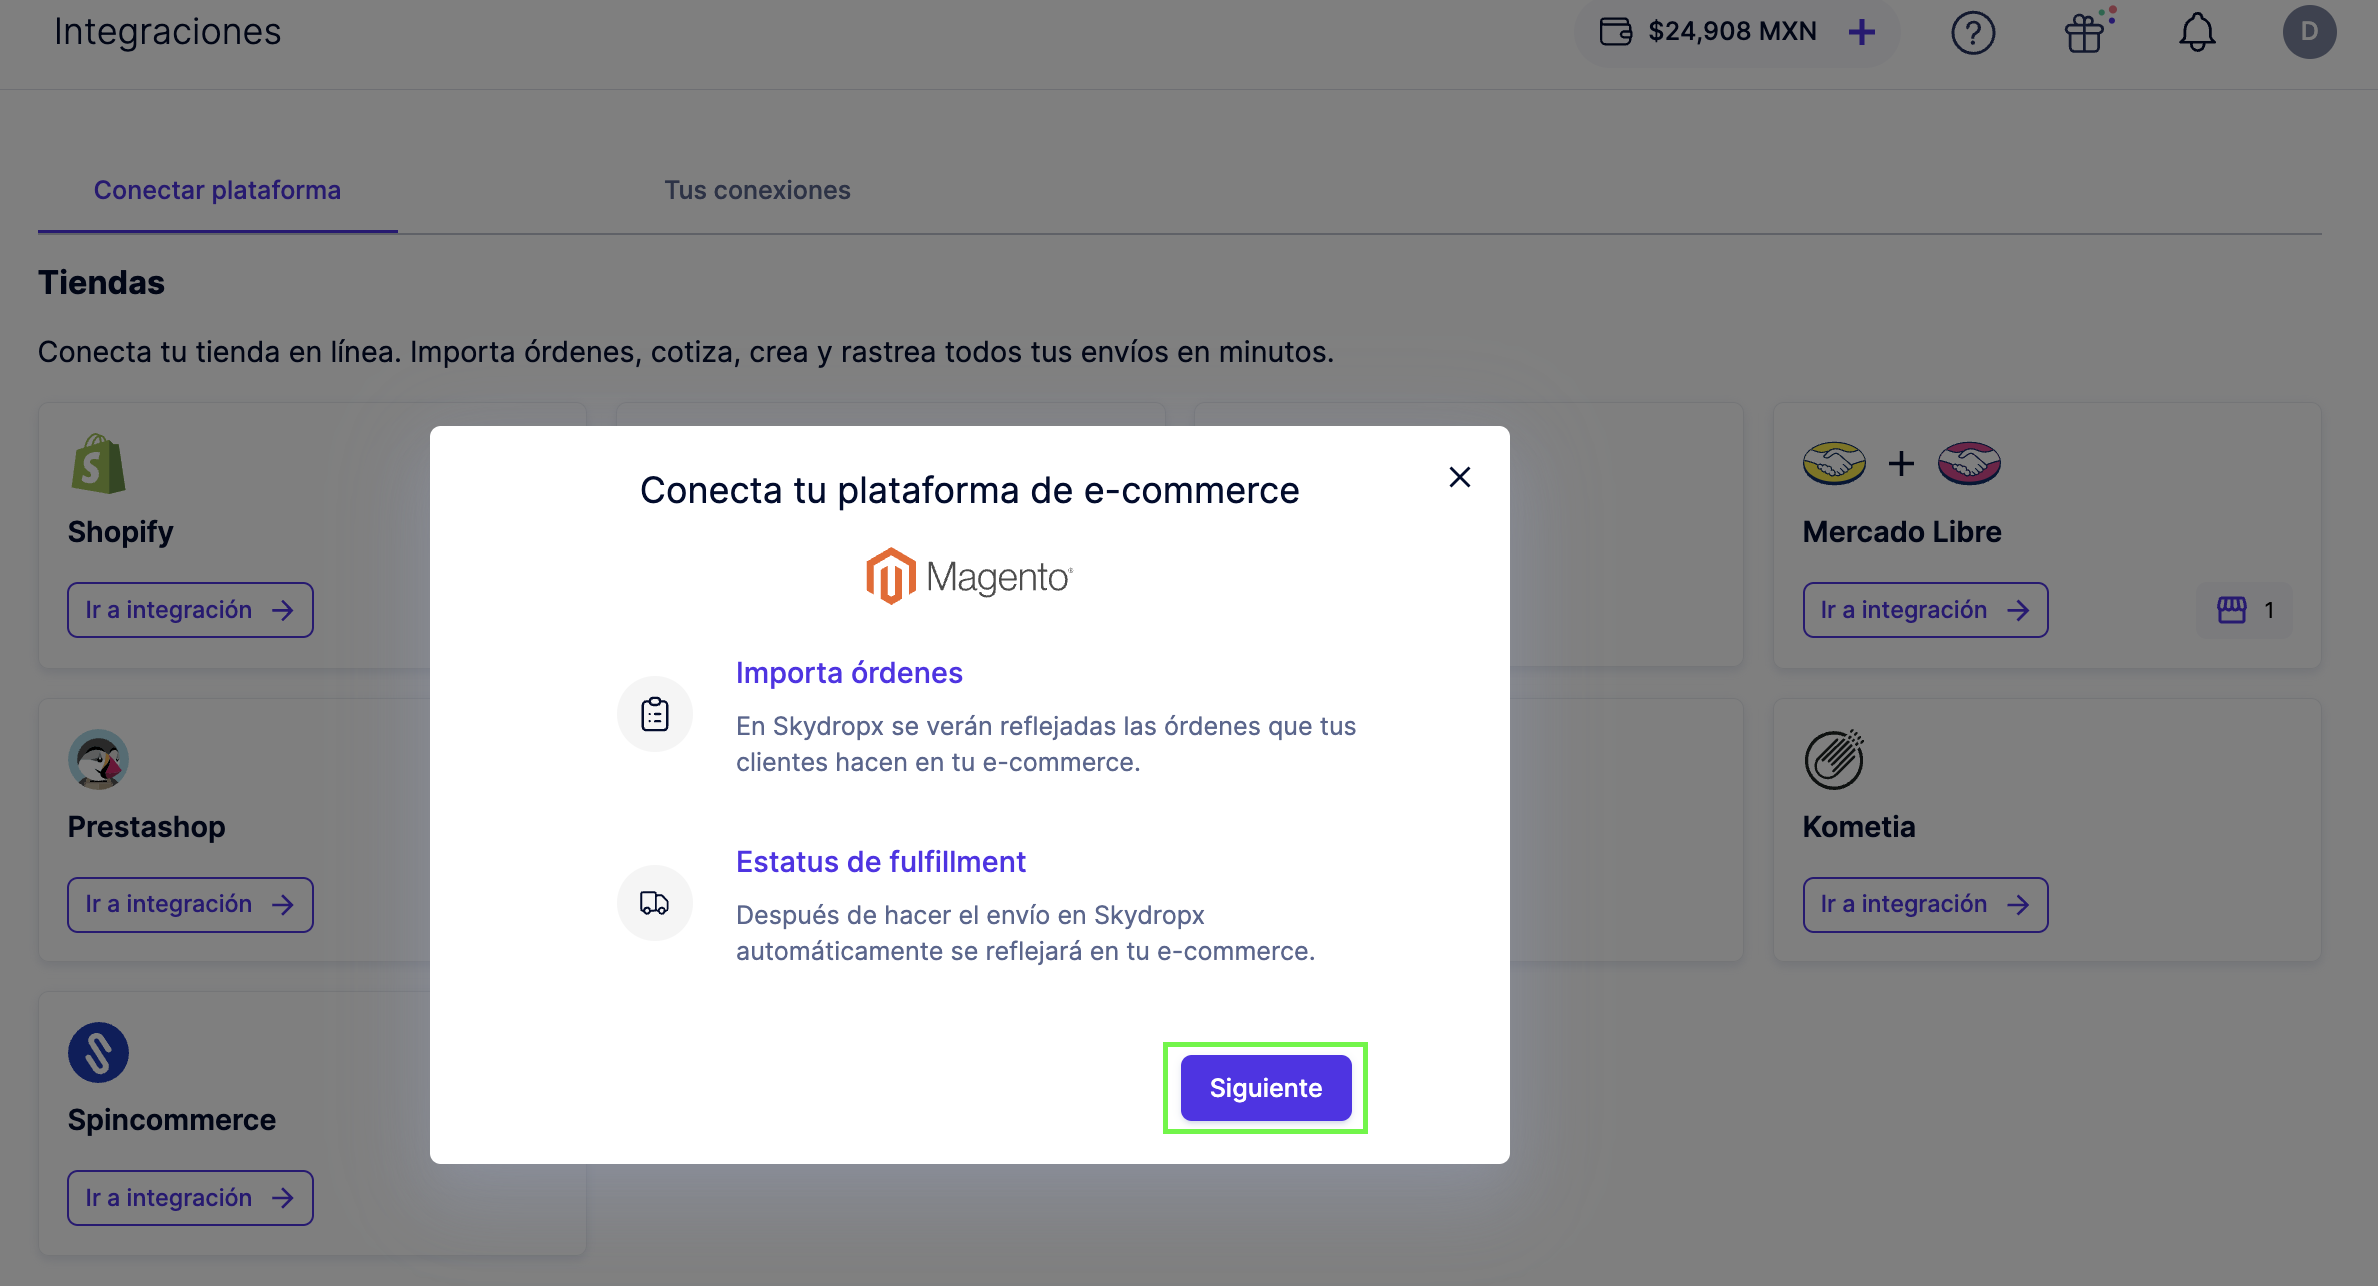Click the Kometia logo icon
Image resolution: width=2378 pixels, height=1286 pixels.
[1833, 759]
